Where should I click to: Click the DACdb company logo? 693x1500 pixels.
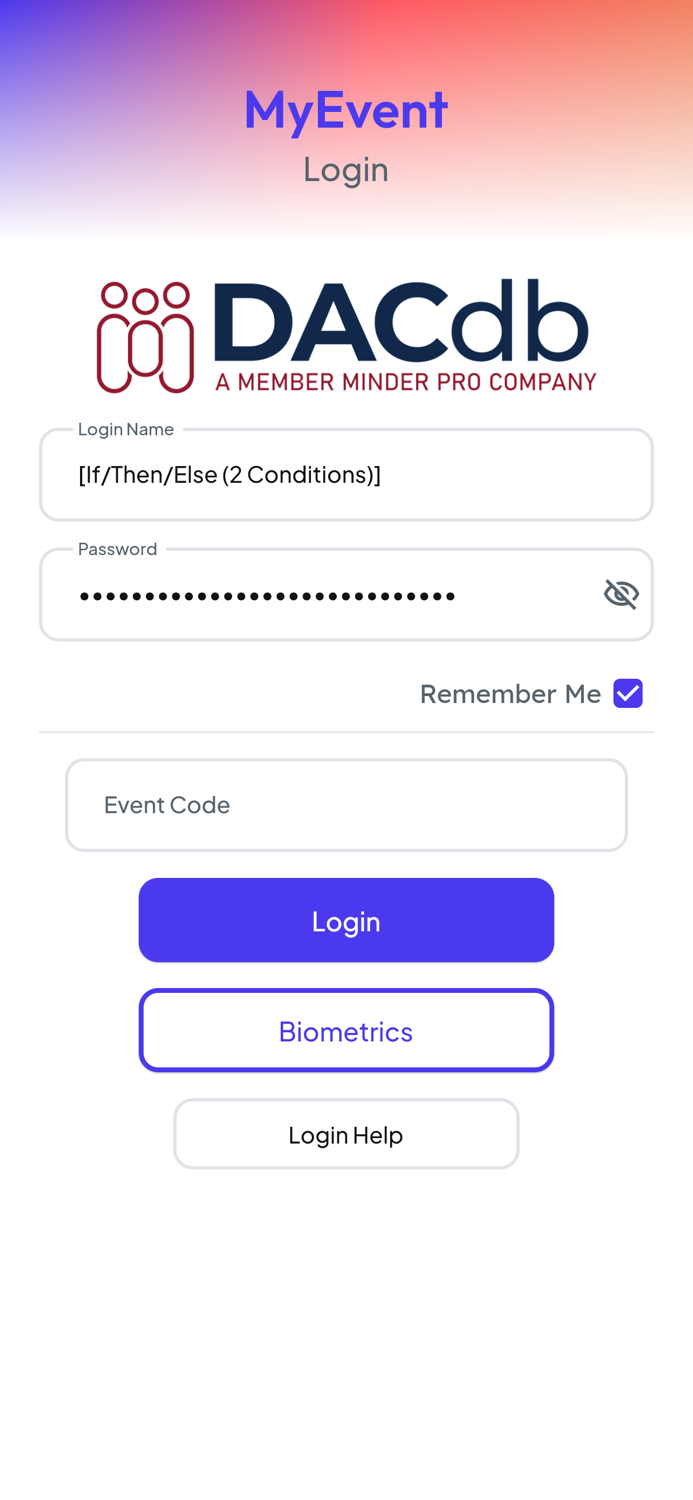[346, 335]
